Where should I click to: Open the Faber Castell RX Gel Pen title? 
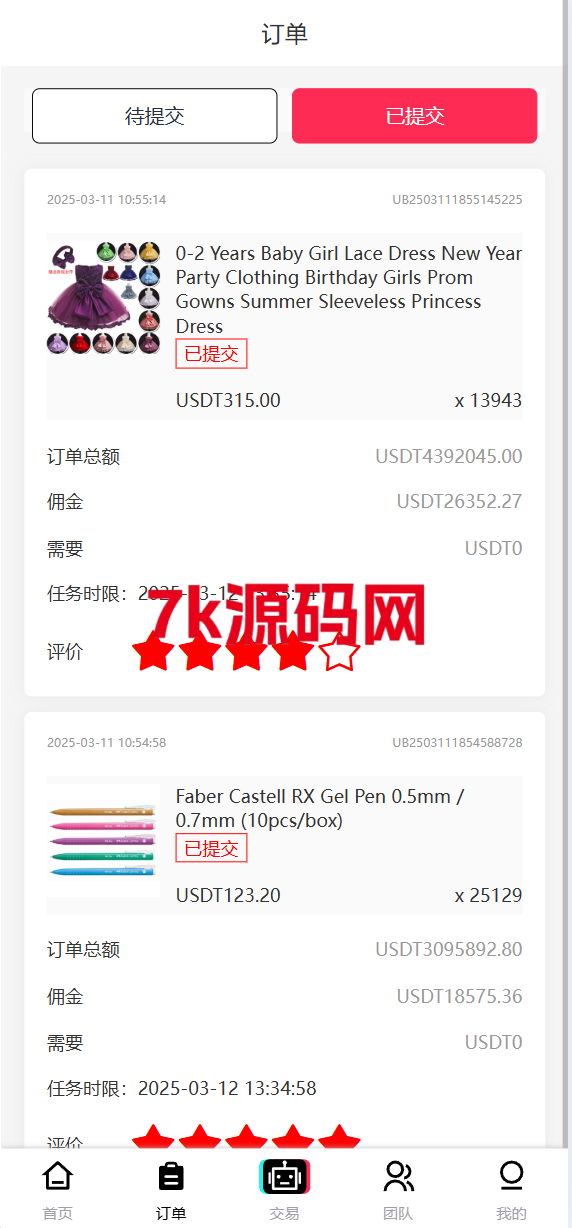tap(320, 809)
